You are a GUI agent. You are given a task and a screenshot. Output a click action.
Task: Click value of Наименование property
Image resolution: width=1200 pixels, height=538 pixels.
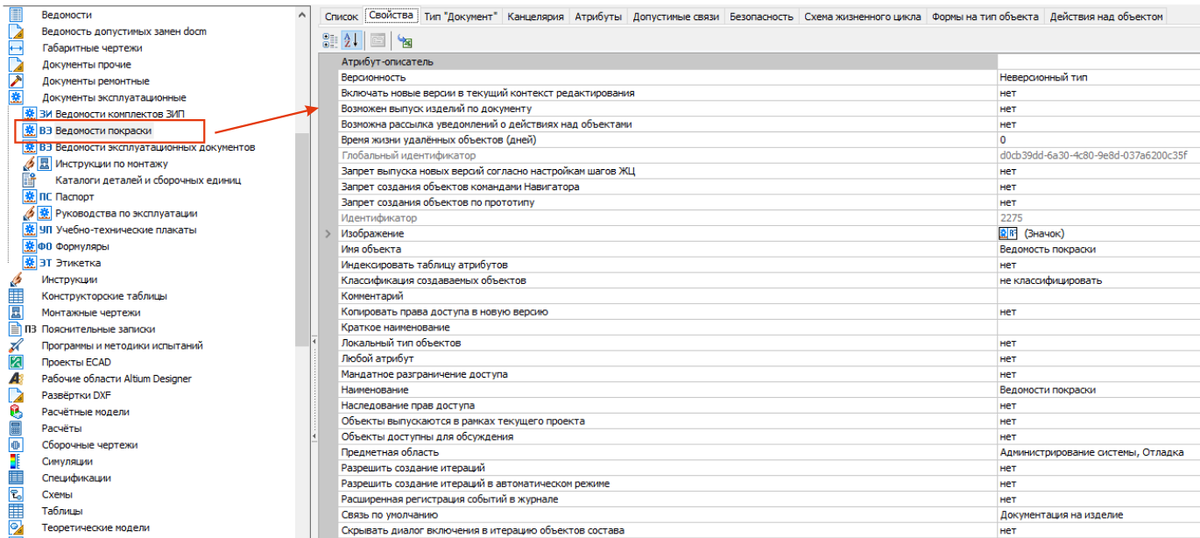tap(1098, 390)
